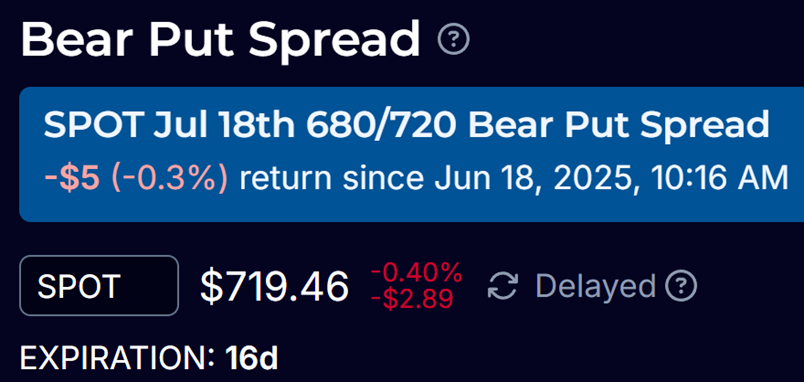Image resolution: width=804 pixels, height=382 pixels.
Task: Select the Bear Put Spread page heading
Action: click(220, 39)
